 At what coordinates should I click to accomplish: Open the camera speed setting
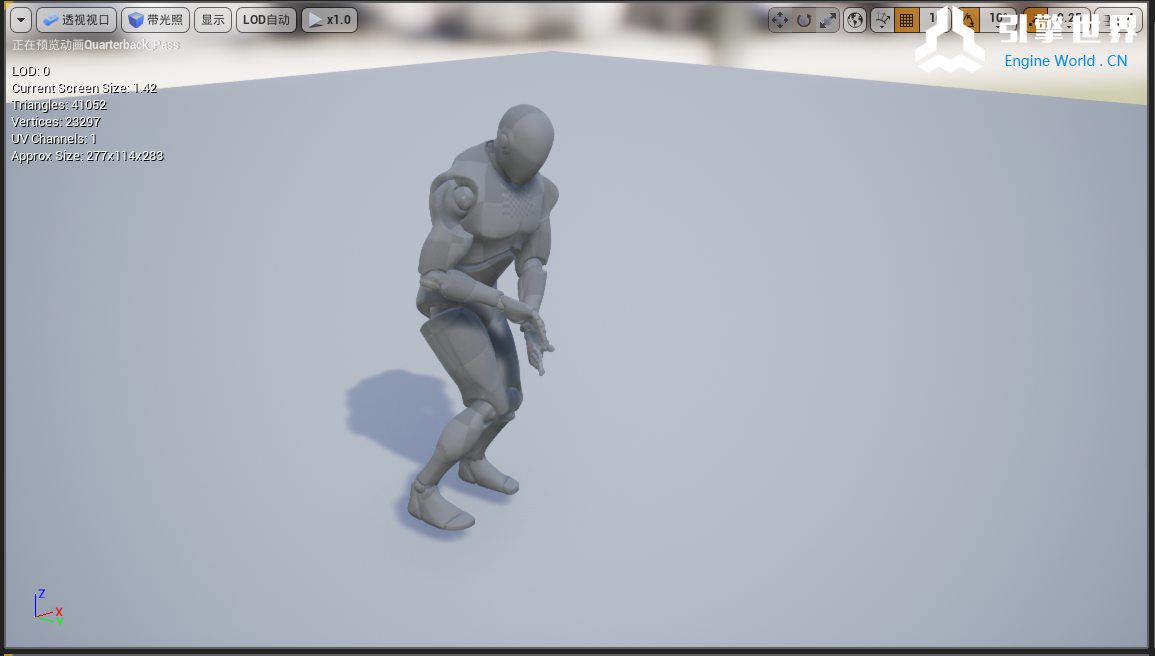1118,20
